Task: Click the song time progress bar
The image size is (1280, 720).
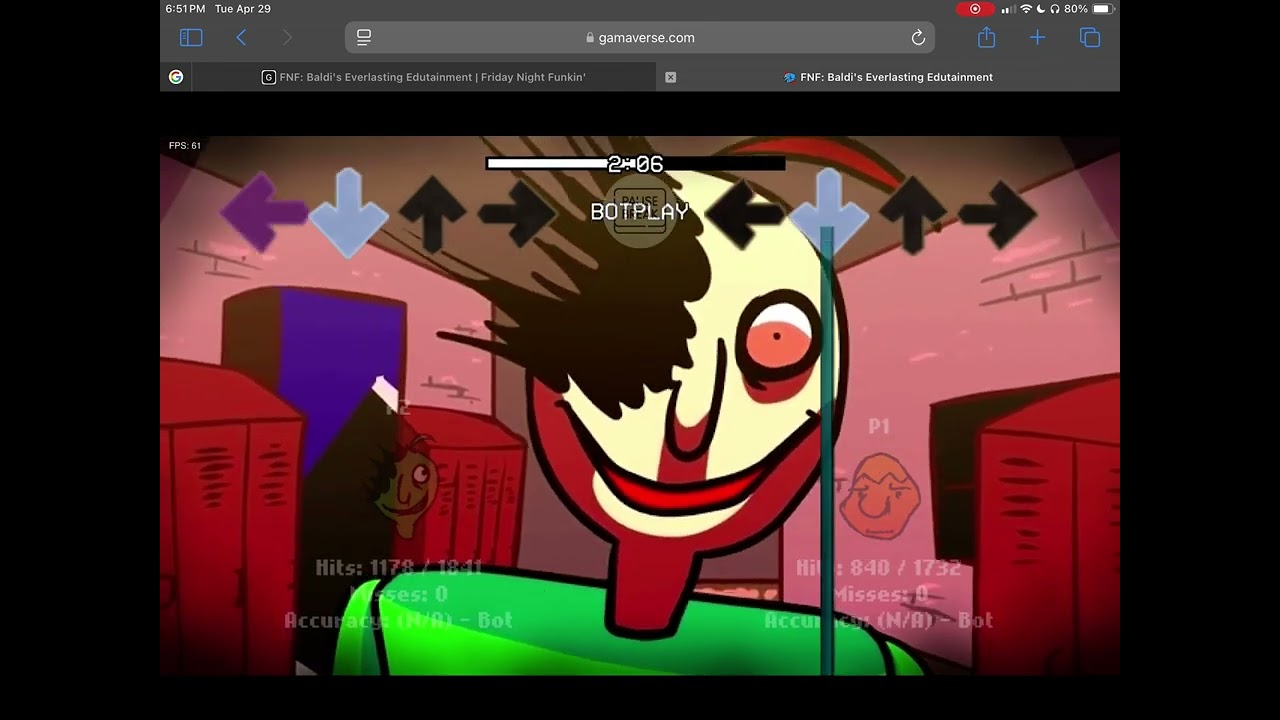Action: (635, 164)
